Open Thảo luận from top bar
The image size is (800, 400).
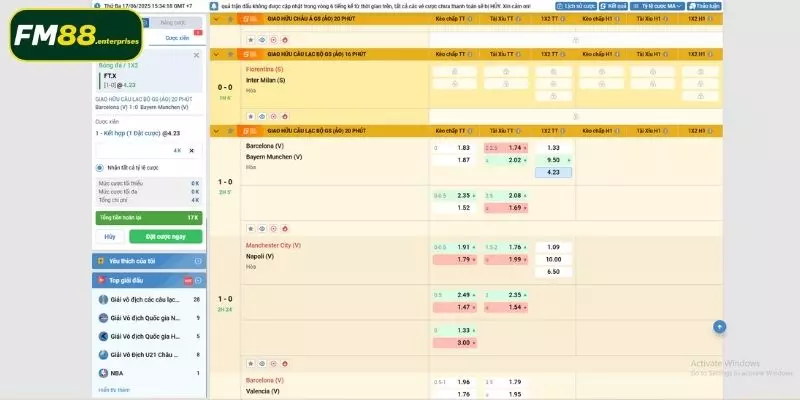(x=704, y=6)
